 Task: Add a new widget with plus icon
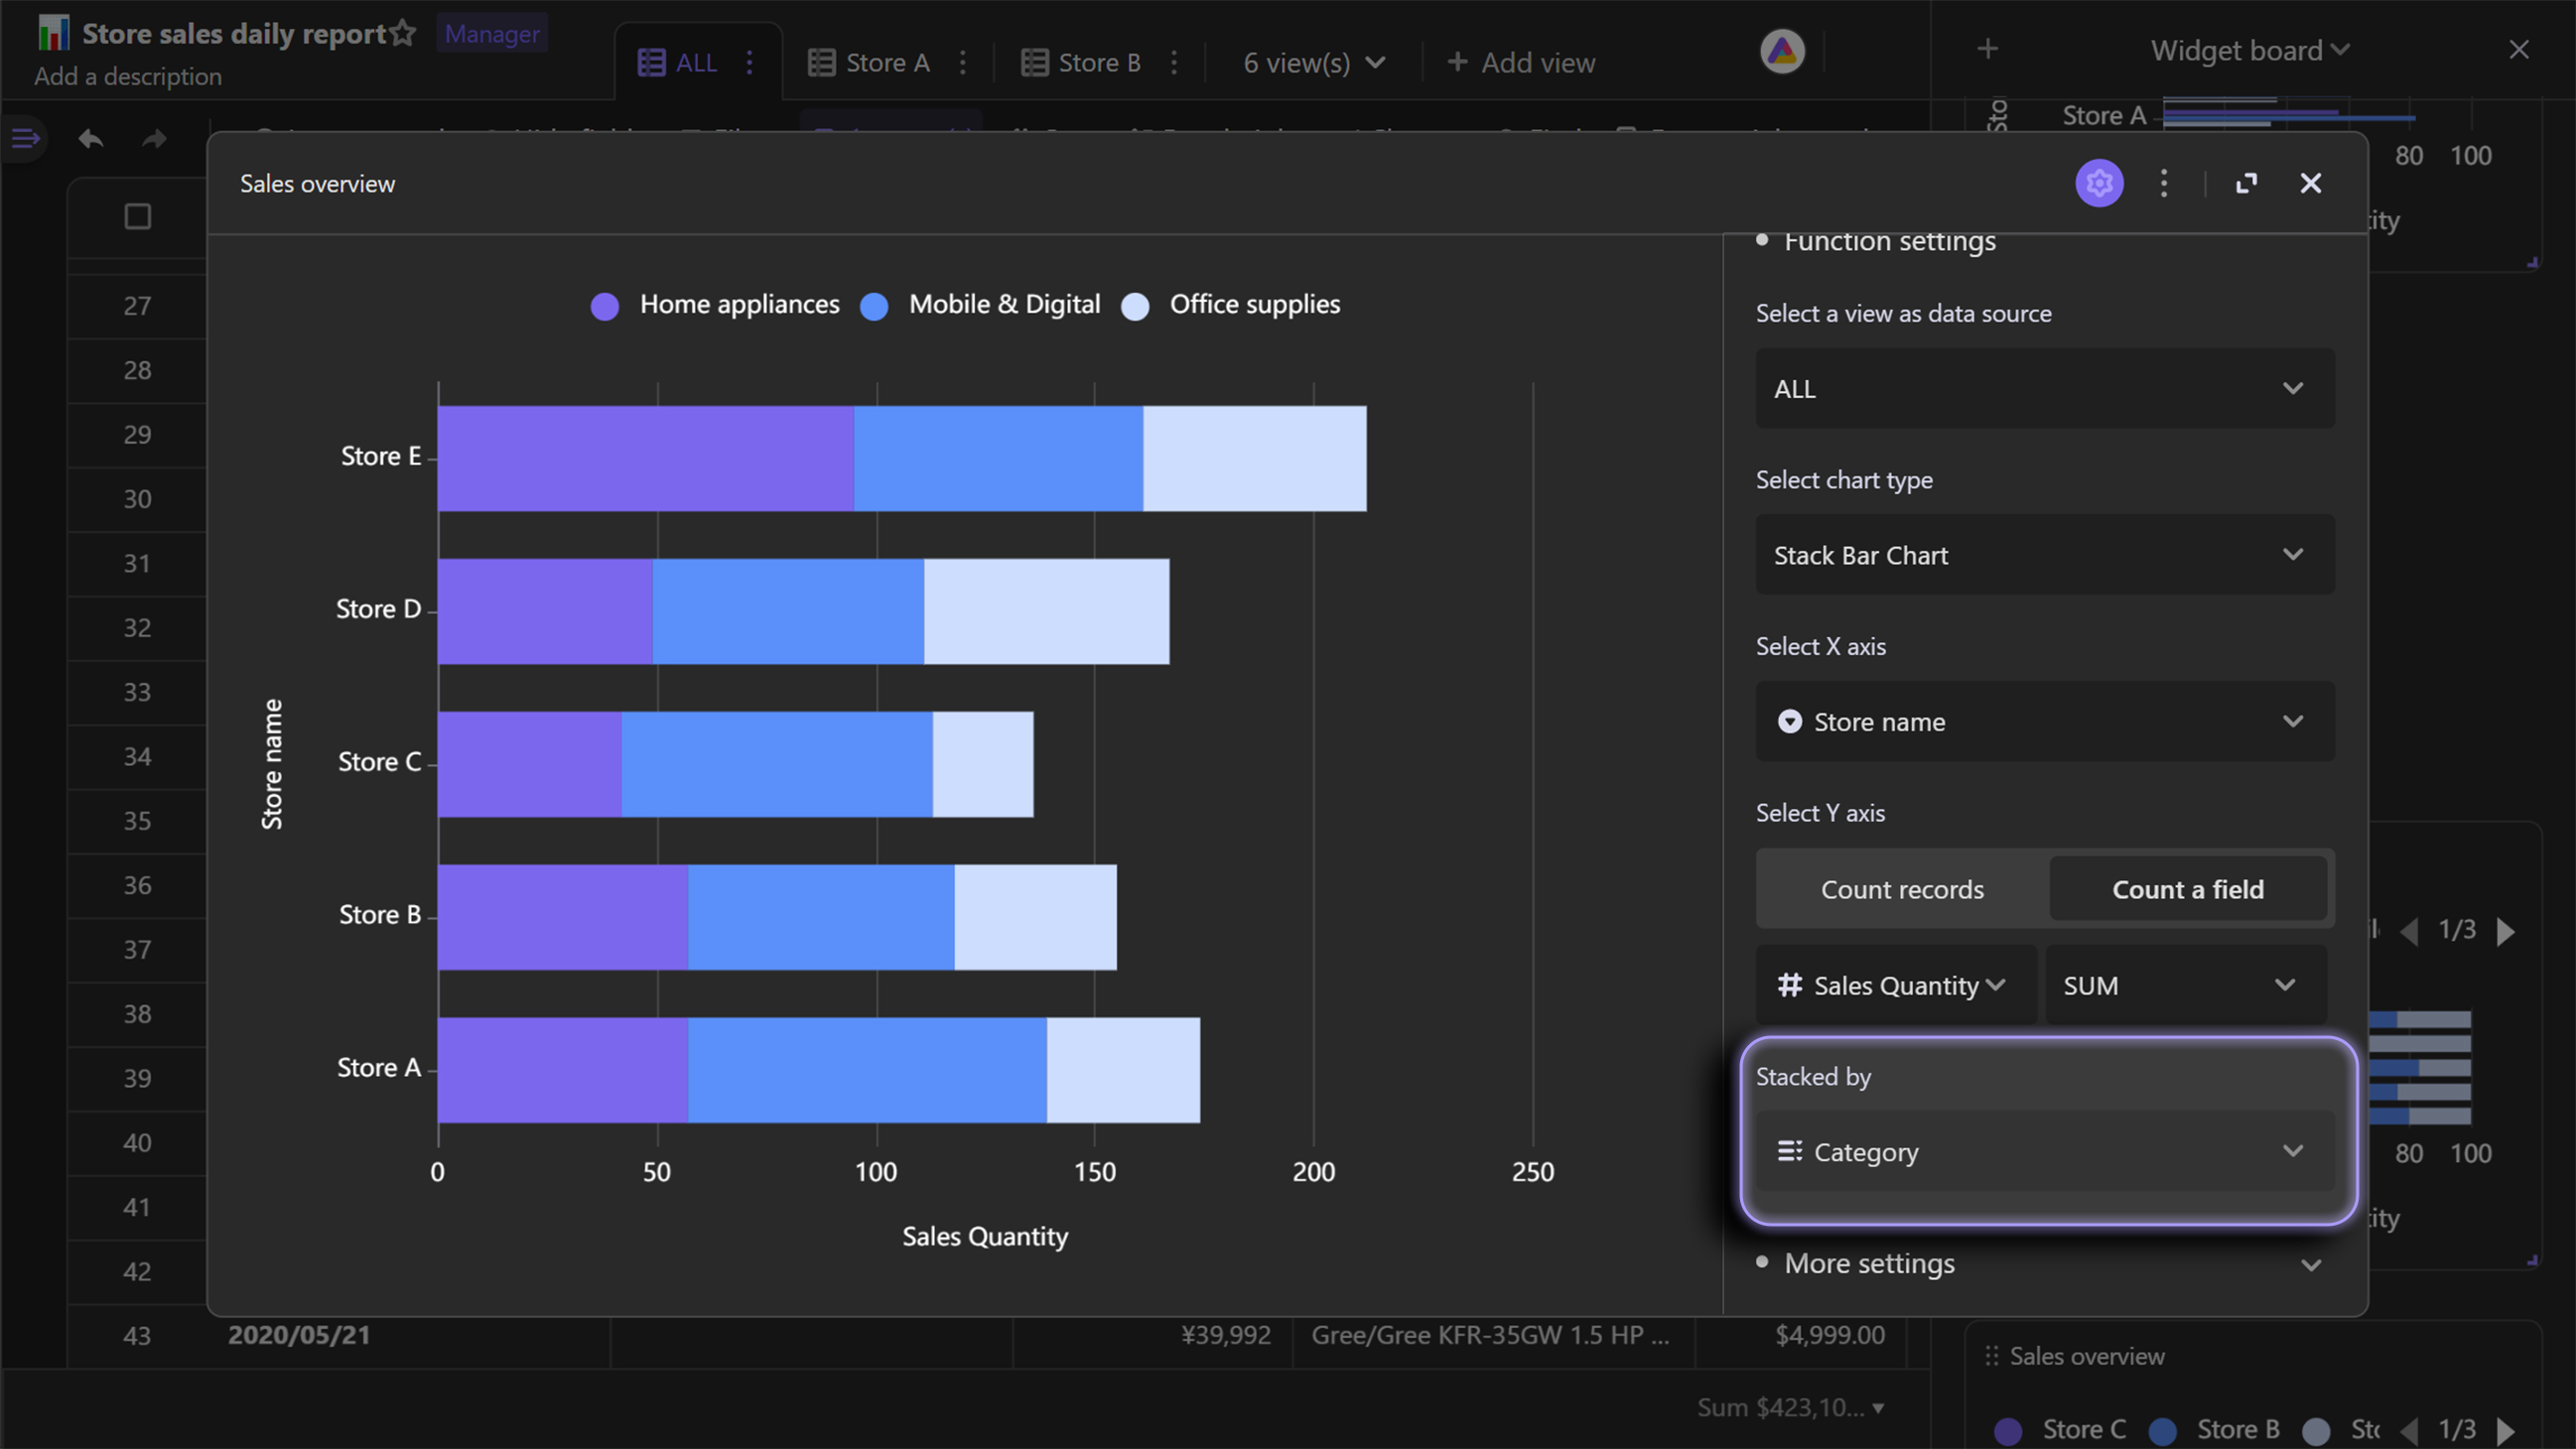click(x=1987, y=49)
